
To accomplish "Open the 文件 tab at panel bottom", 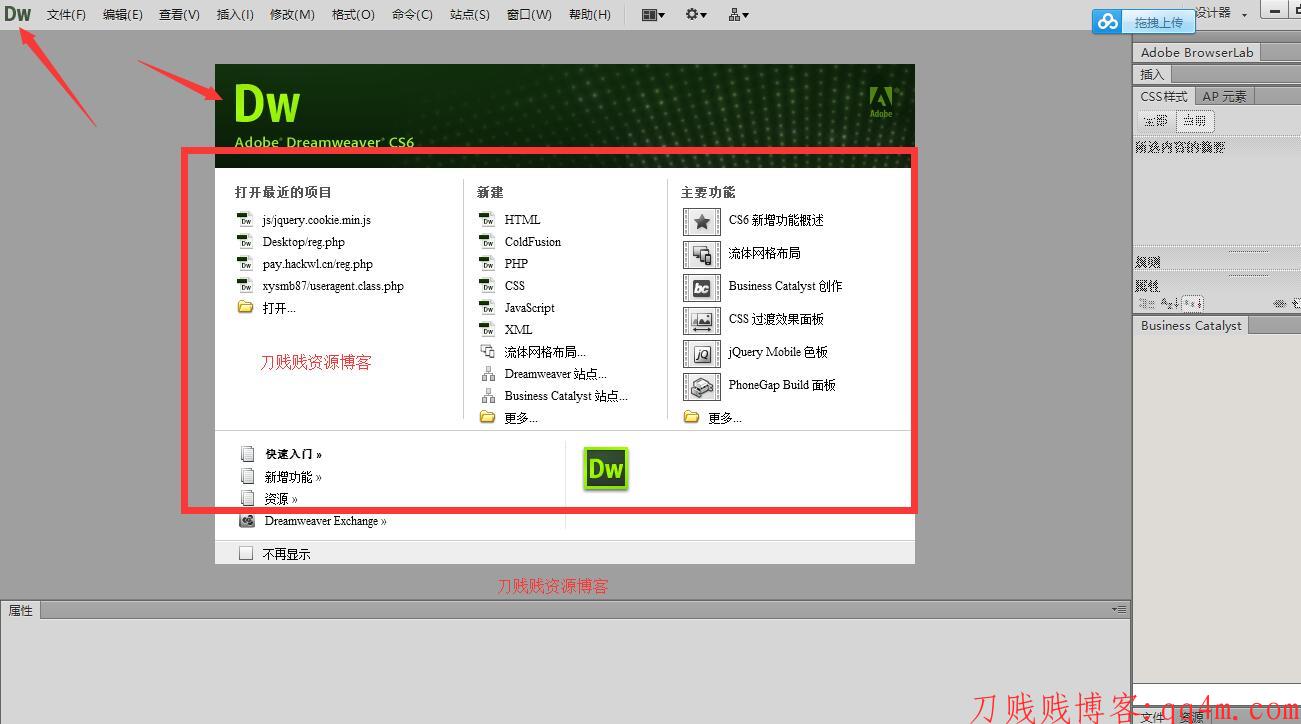I will point(1152,716).
